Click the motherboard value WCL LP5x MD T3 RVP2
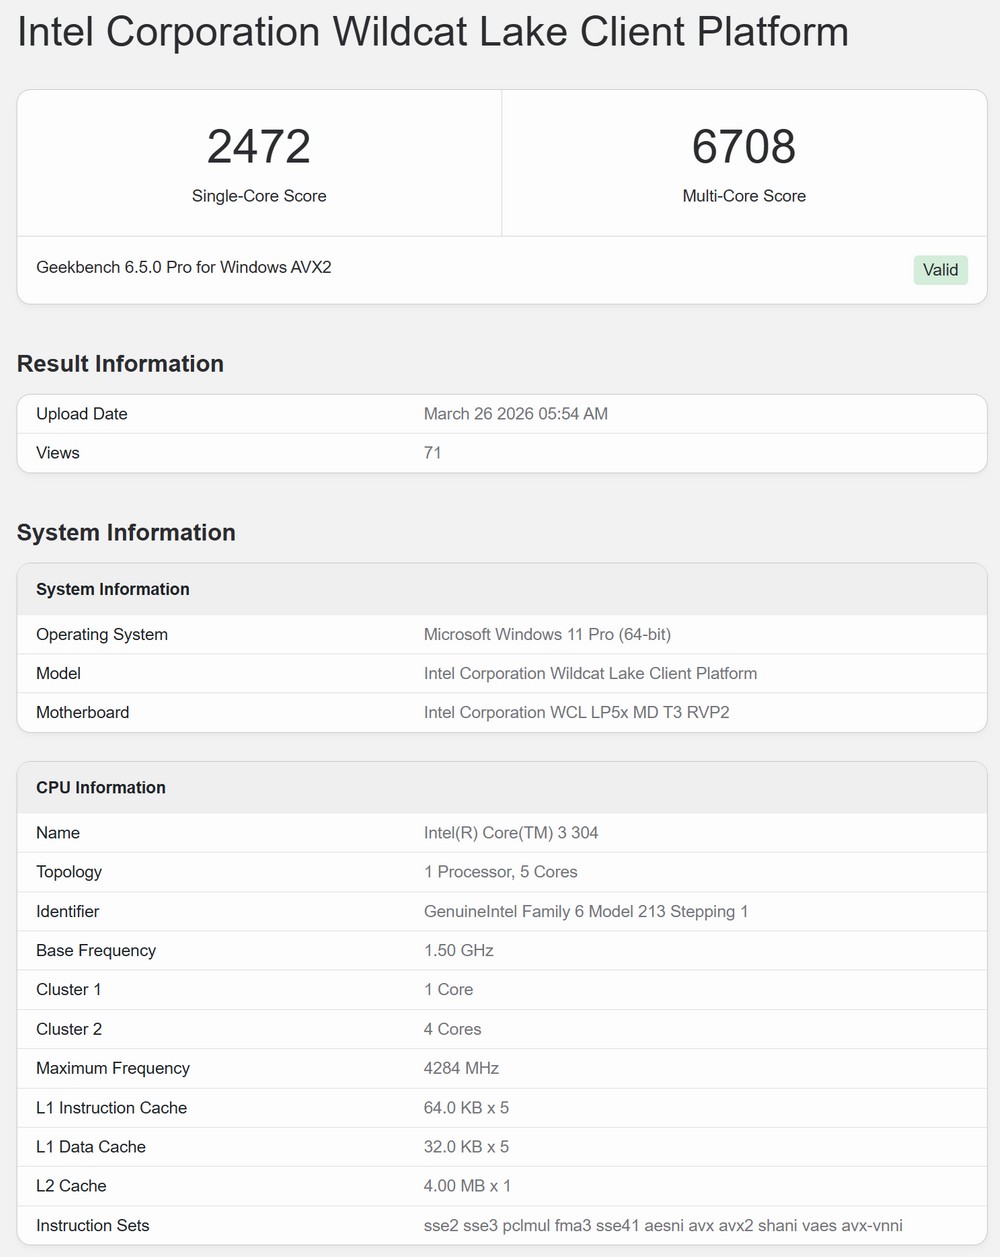1000x1257 pixels. (576, 713)
